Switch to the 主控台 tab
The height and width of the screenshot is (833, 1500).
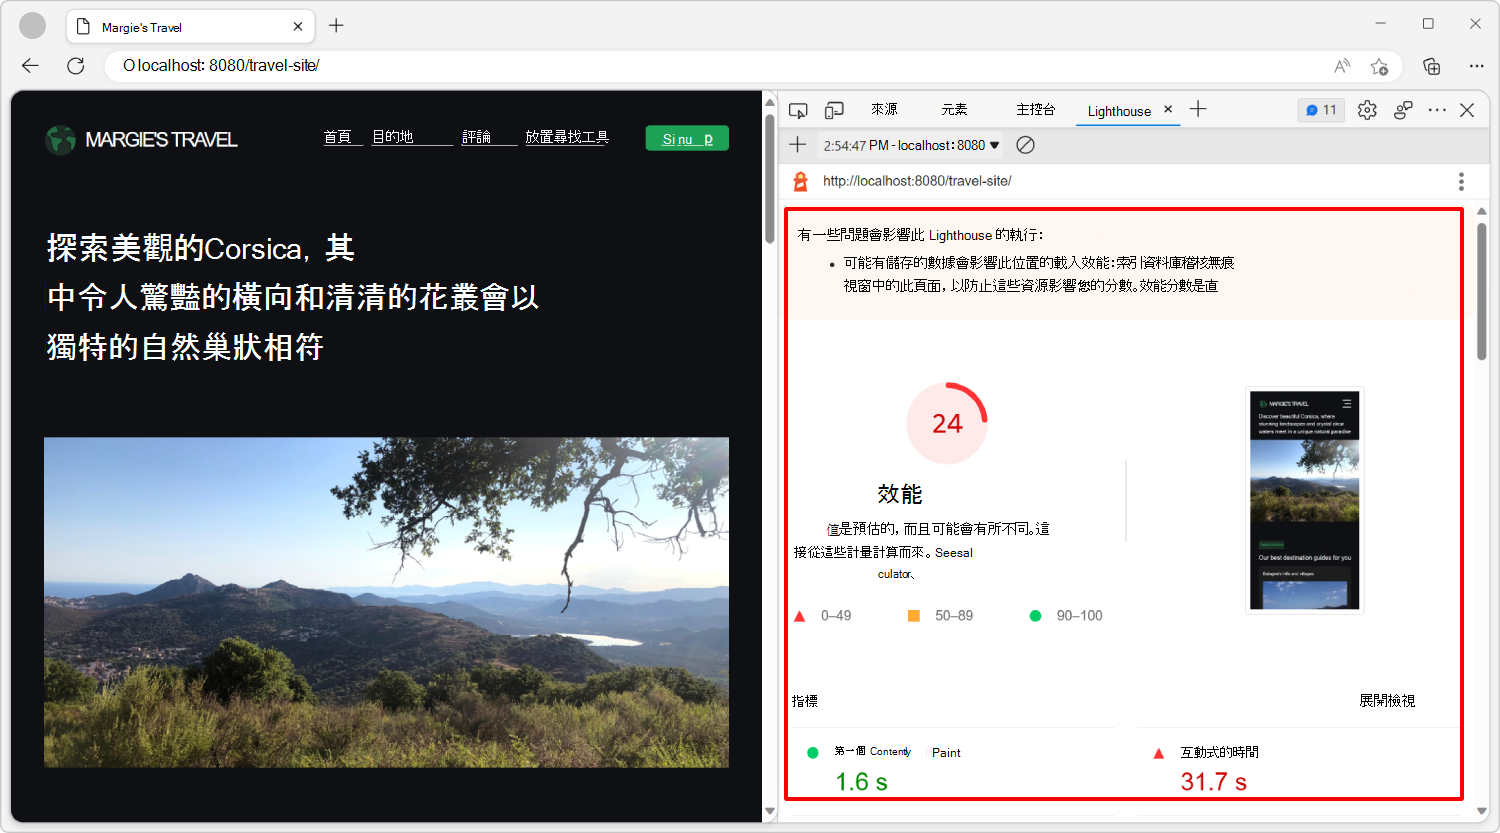pos(1035,110)
